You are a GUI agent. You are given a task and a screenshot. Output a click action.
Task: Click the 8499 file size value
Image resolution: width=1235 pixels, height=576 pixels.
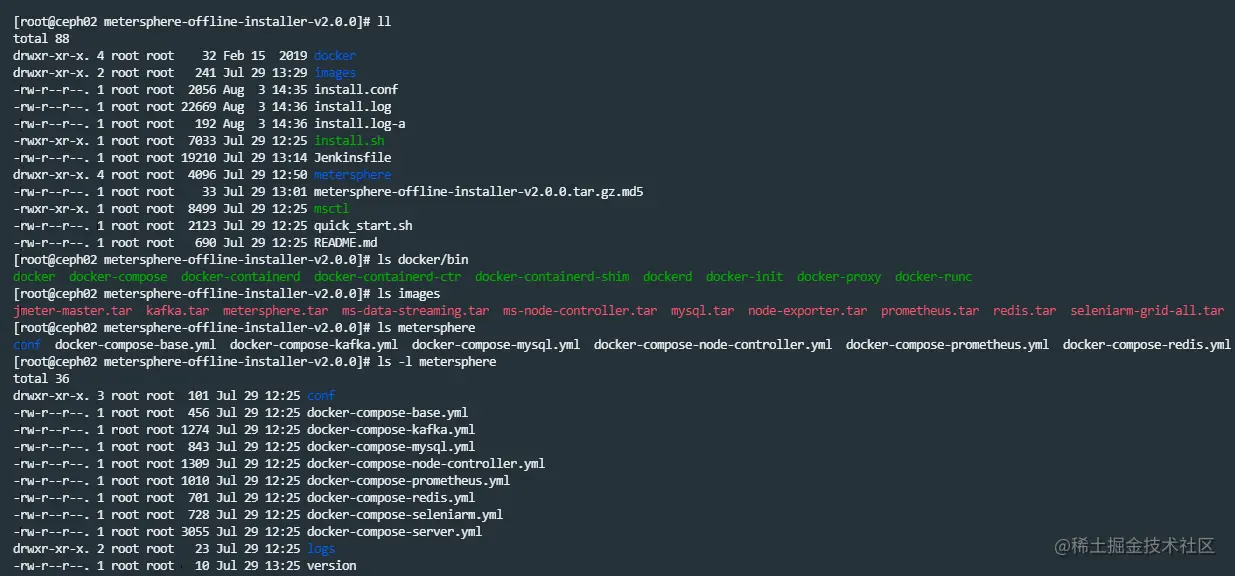tap(202, 209)
